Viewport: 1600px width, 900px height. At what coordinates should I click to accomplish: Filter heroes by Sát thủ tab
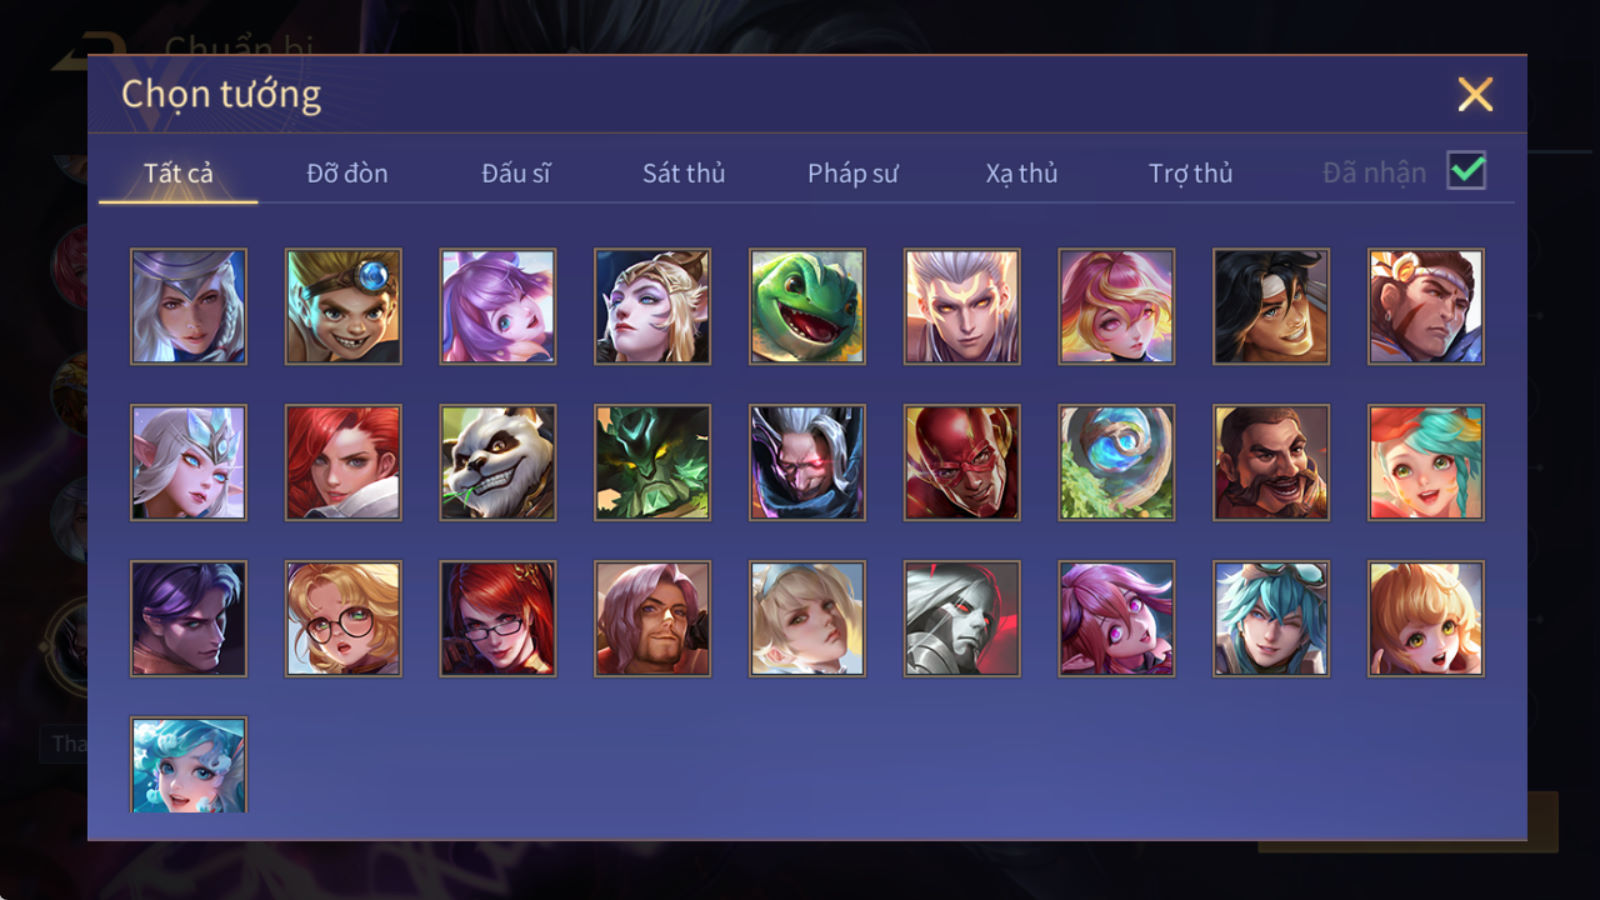tap(683, 173)
